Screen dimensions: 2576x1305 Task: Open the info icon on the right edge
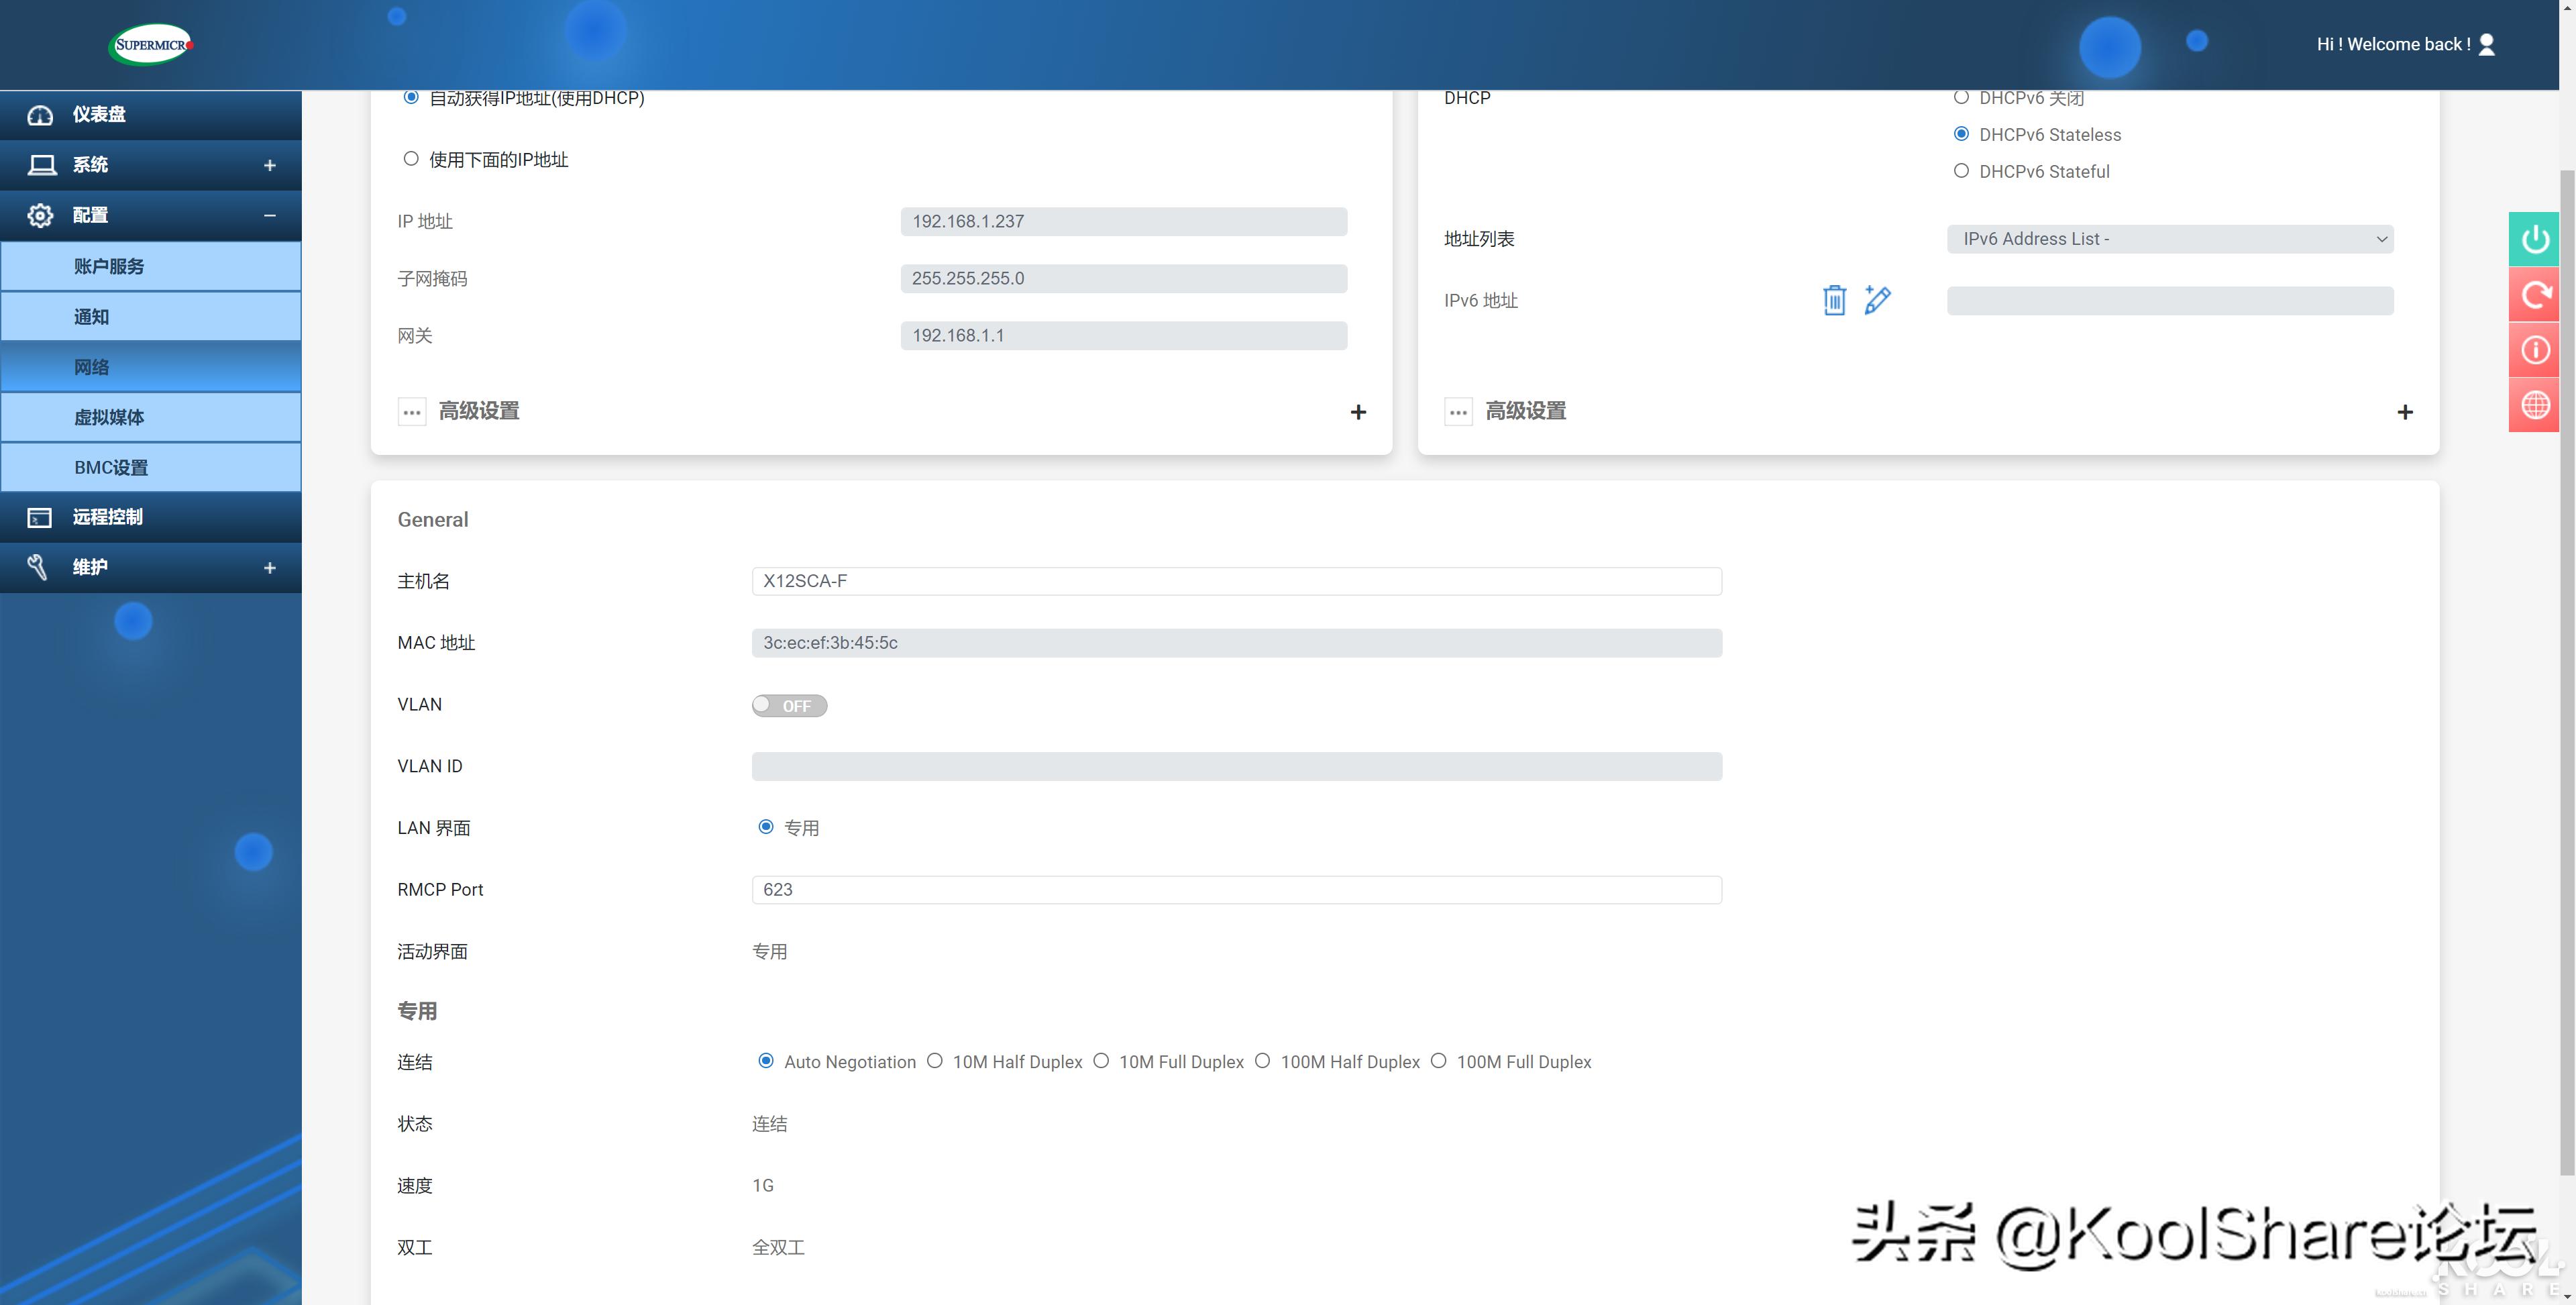[2535, 349]
